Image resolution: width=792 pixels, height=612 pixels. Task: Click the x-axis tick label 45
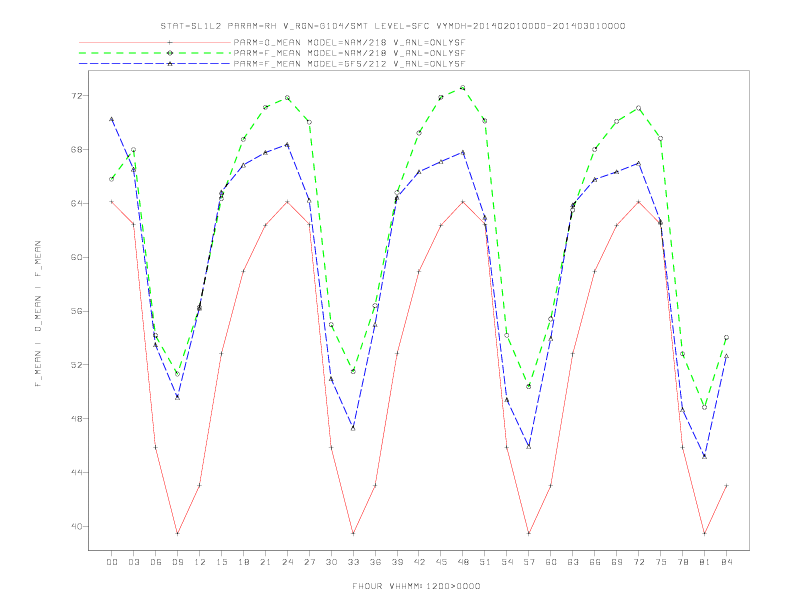tap(441, 562)
